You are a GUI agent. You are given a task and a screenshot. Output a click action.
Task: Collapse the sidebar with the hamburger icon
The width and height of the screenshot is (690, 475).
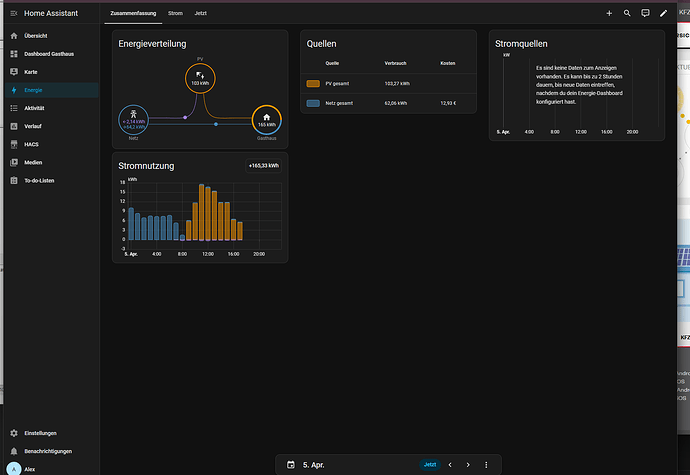click(x=13, y=14)
